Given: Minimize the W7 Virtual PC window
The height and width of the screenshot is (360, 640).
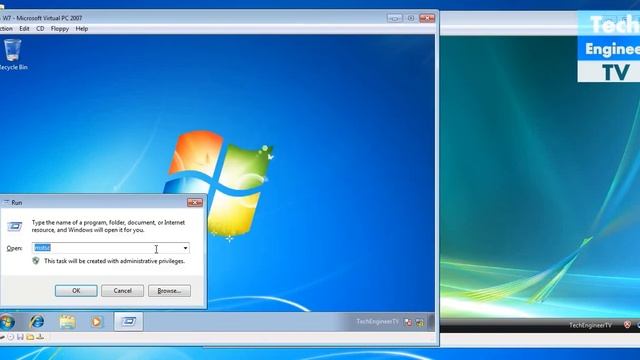Looking at the screenshot, I should click(x=394, y=18).
